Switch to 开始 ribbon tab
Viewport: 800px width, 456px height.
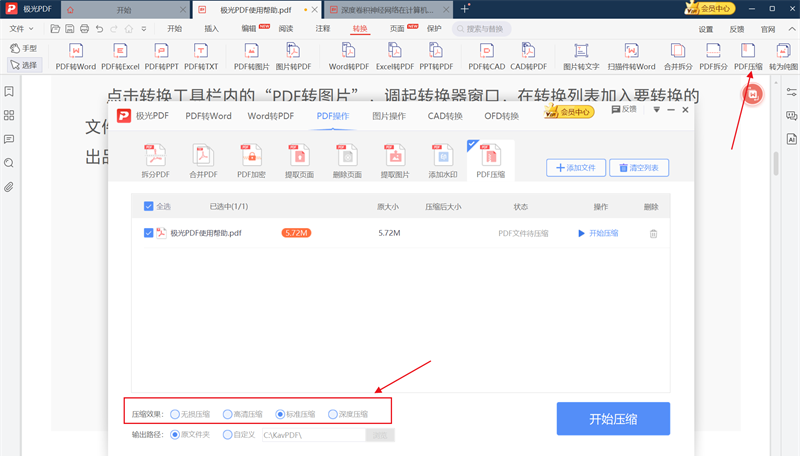point(174,29)
